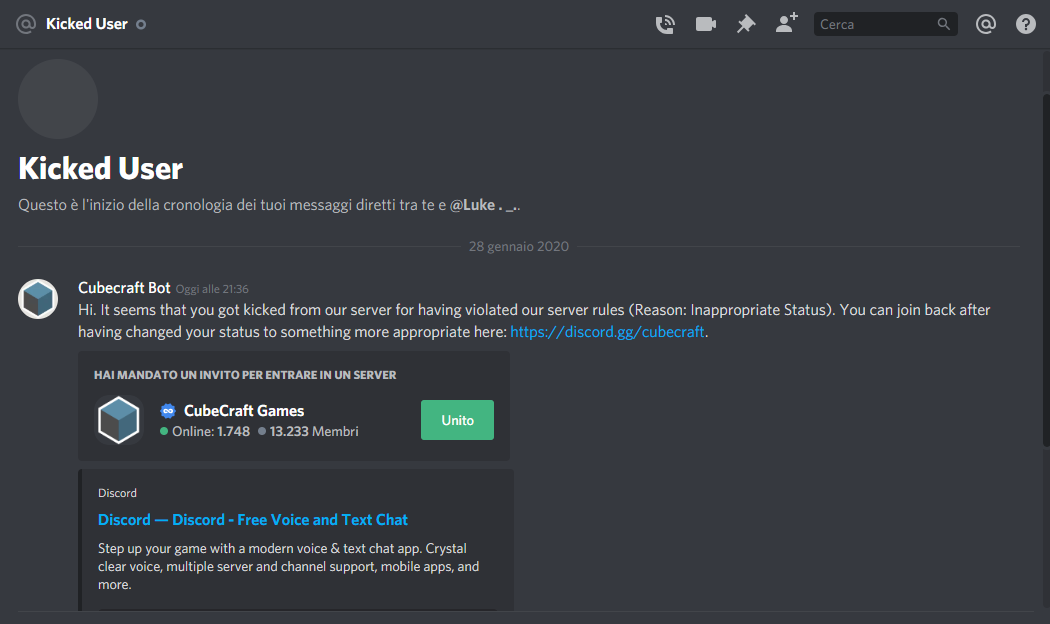Viewport: 1050px width, 624px height.
Task: Click the Discord provider label in embed
Action: click(117, 493)
